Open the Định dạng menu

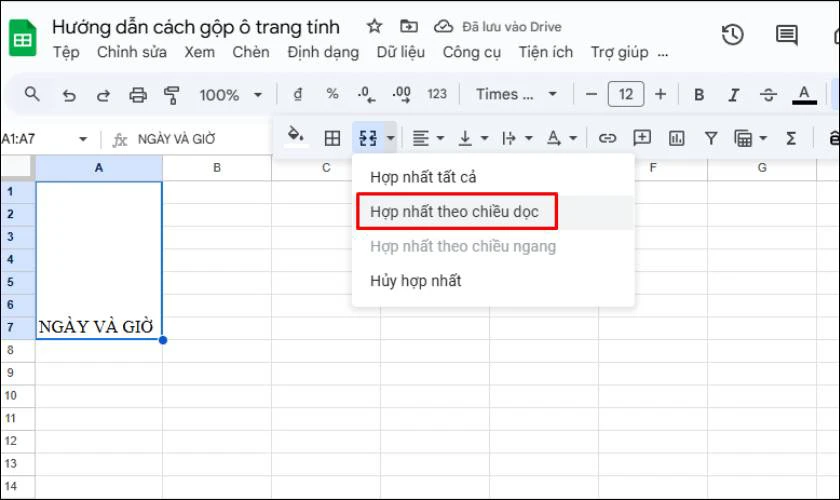tap(323, 52)
